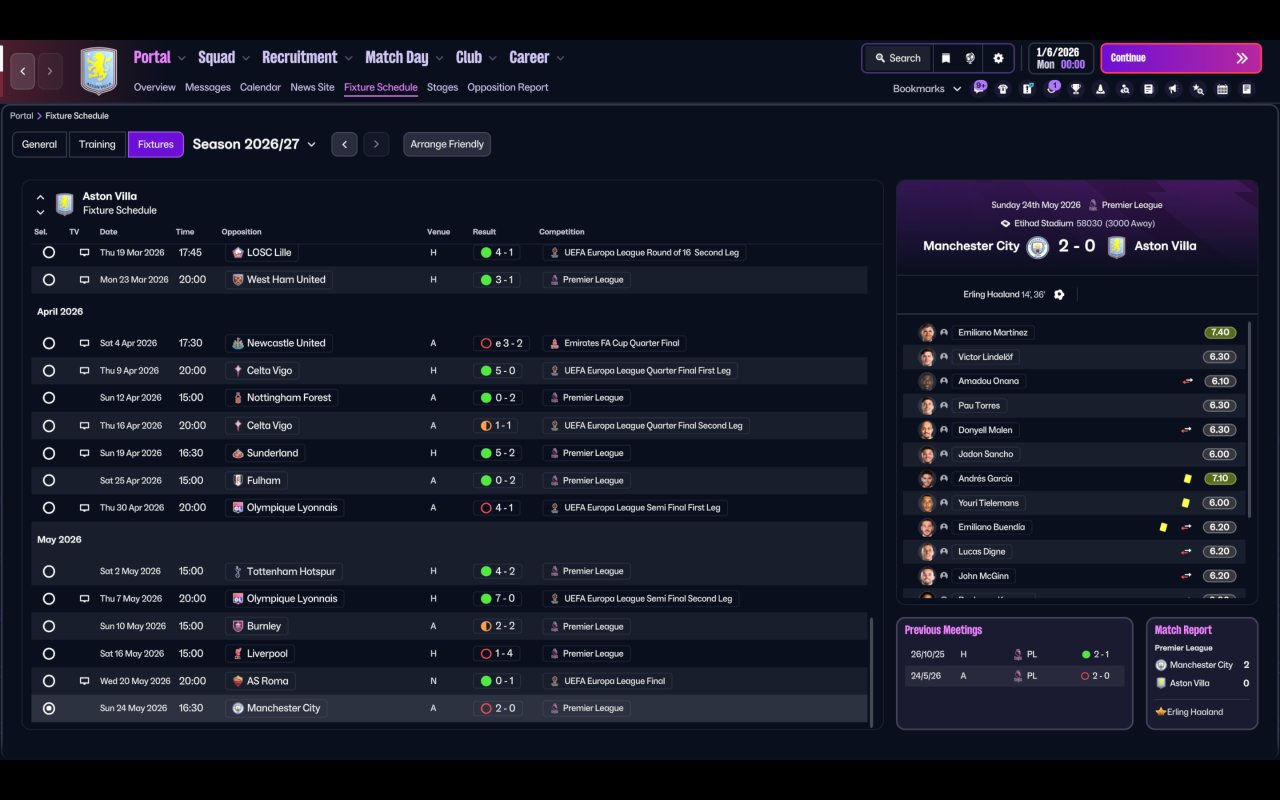The image size is (1280, 800).
Task: Open the globe world icon in top bar
Action: pos(970,58)
